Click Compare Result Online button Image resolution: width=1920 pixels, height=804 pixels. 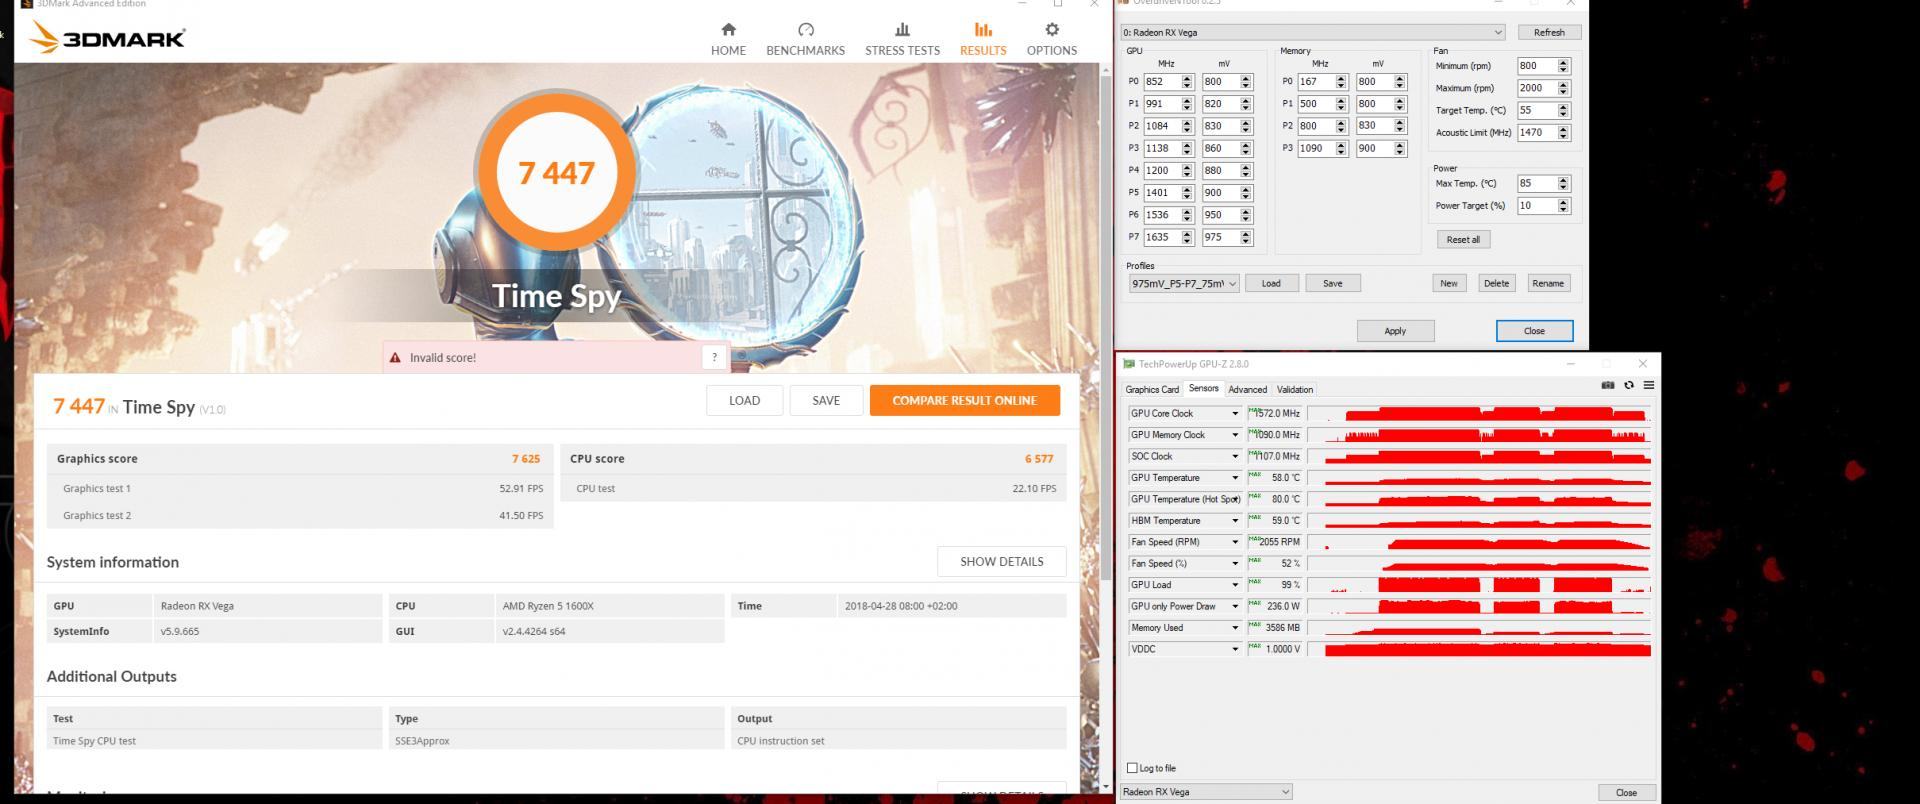964,400
